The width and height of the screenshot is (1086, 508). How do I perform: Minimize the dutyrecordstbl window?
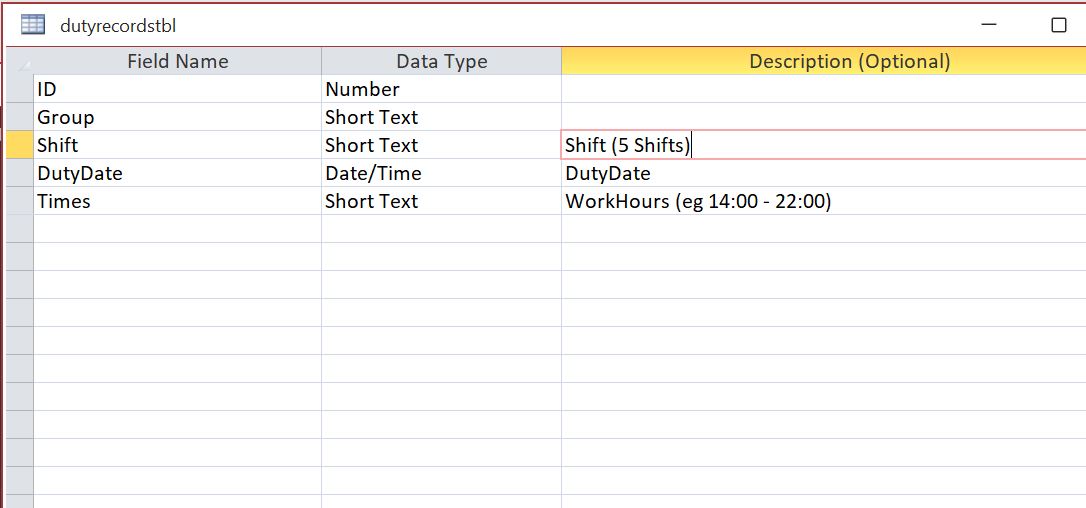click(989, 25)
